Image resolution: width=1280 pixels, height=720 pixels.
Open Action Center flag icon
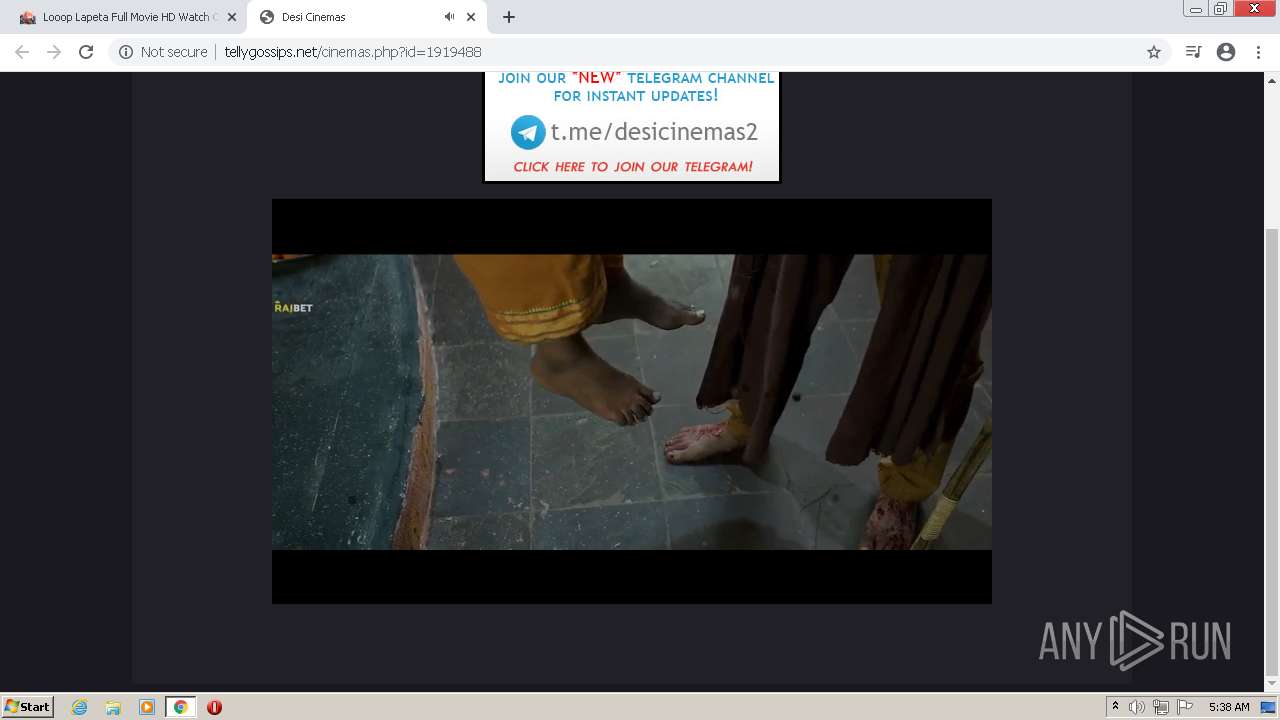(1185, 707)
